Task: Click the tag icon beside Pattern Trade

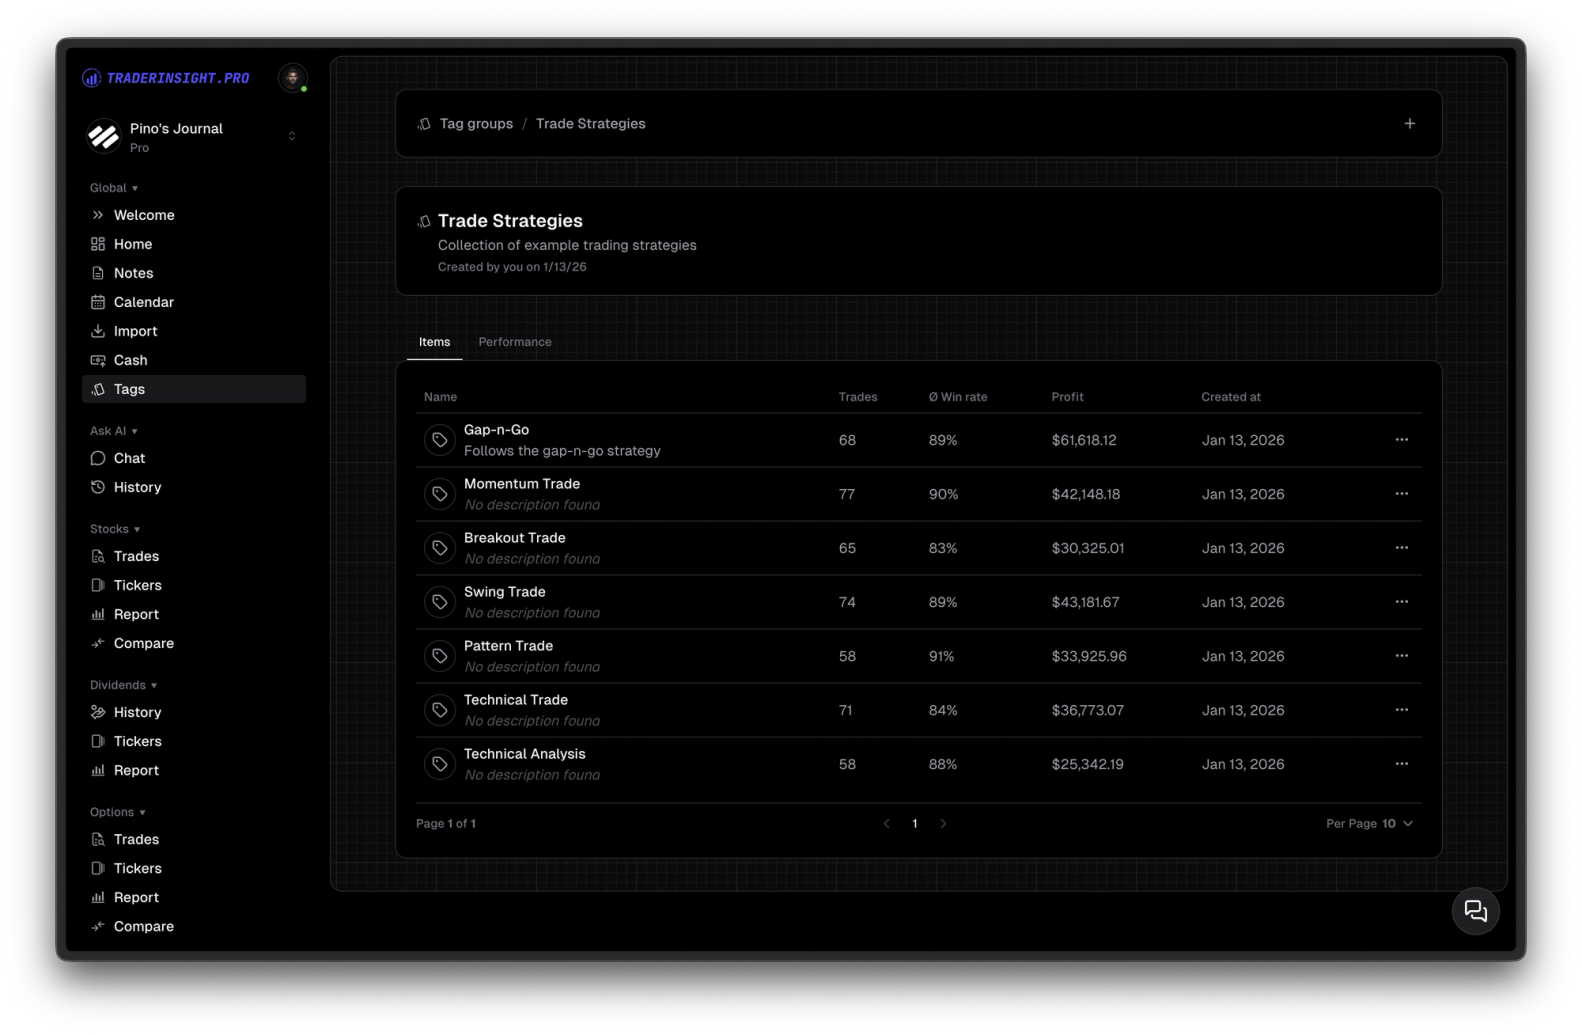Action: pos(440,656)
